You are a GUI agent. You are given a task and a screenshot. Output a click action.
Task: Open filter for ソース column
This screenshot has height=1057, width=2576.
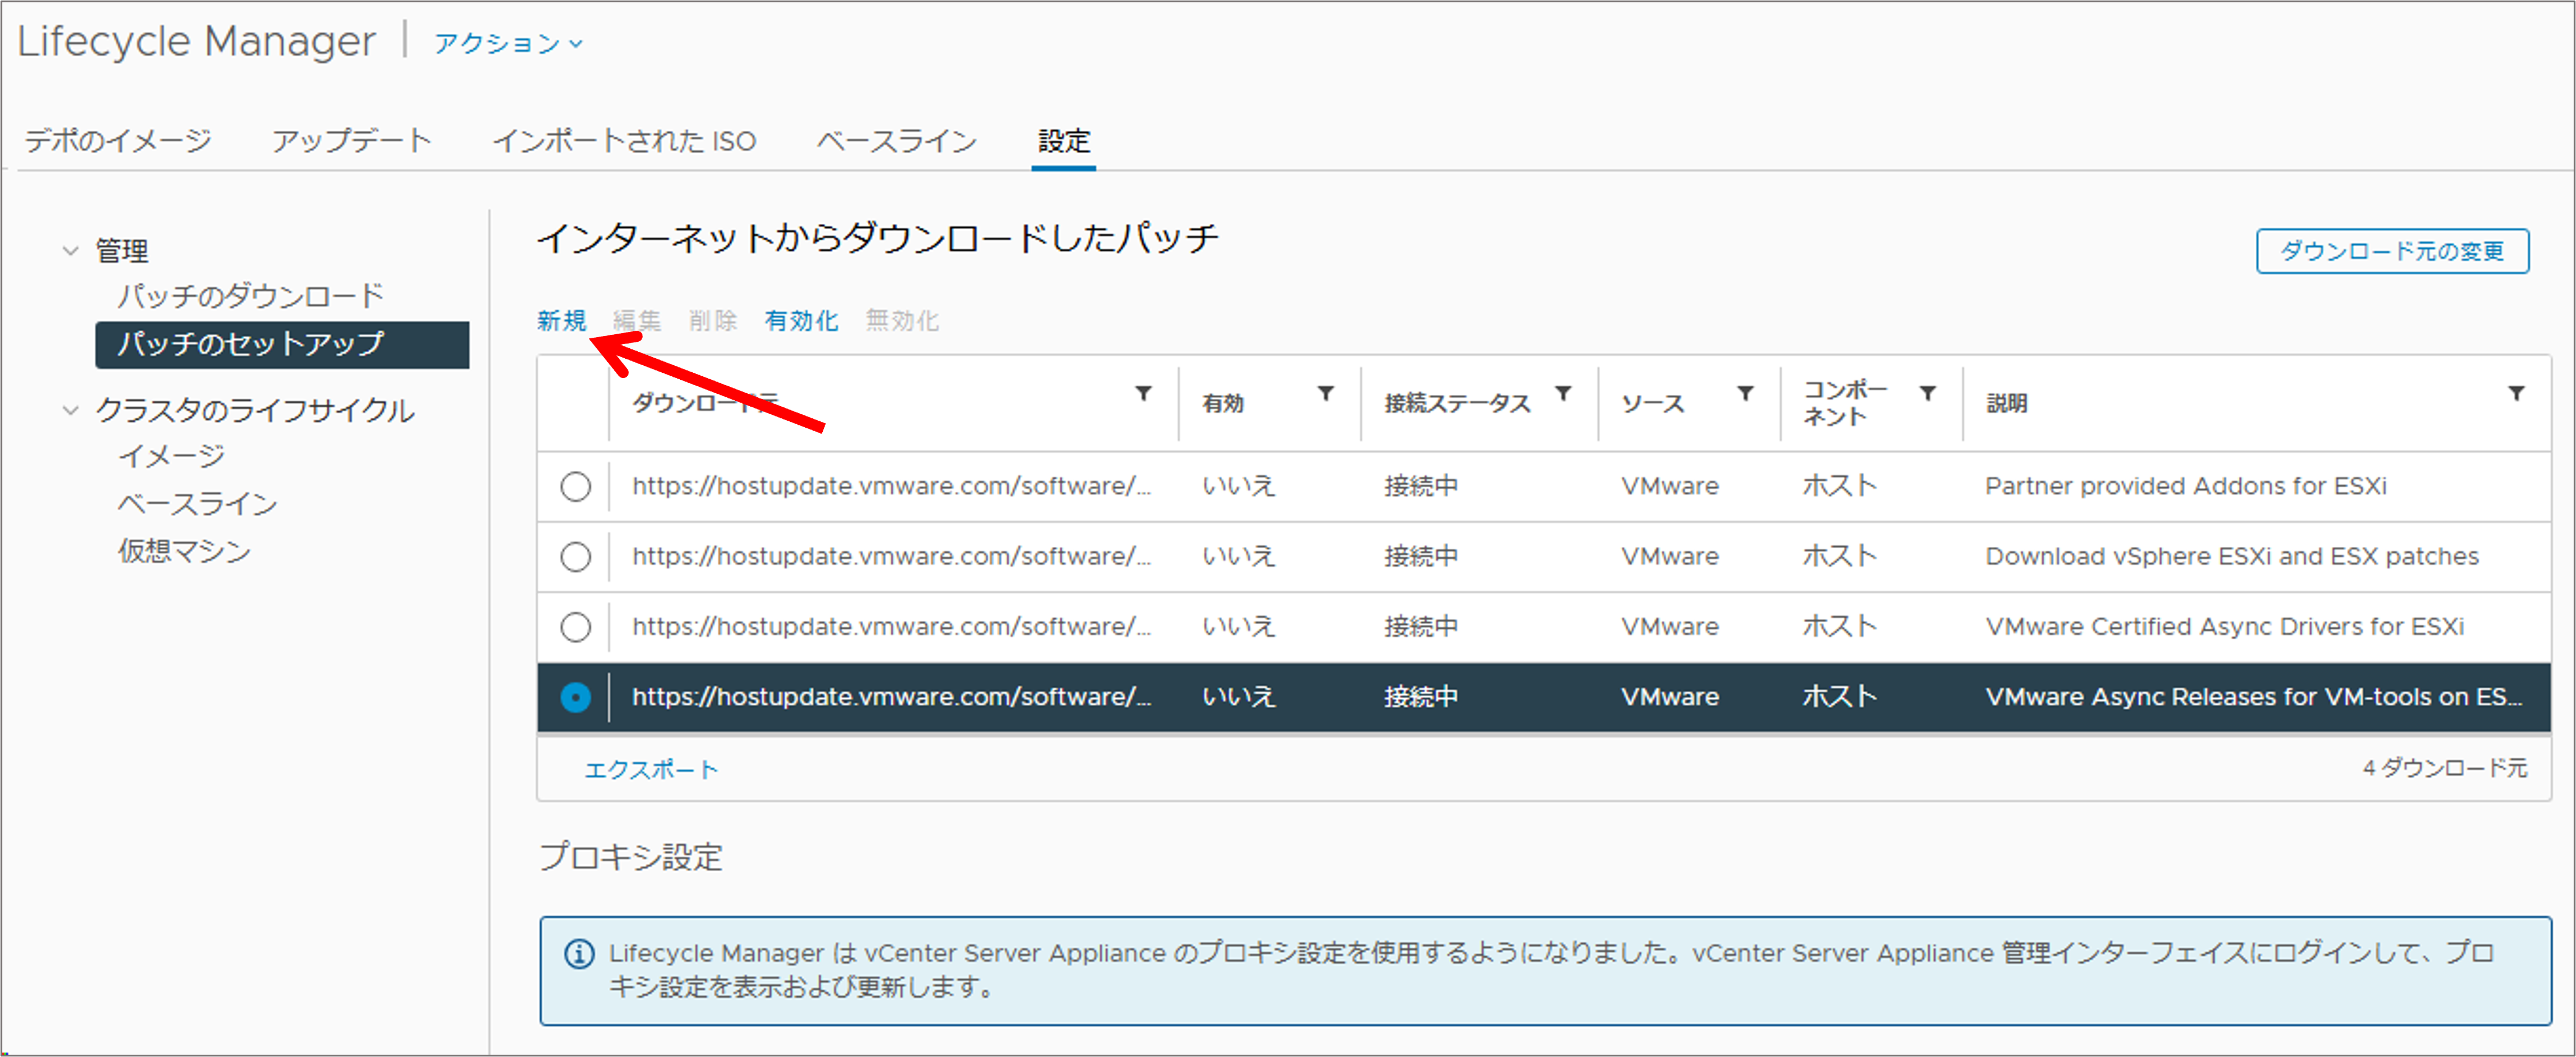[1745, 394]
